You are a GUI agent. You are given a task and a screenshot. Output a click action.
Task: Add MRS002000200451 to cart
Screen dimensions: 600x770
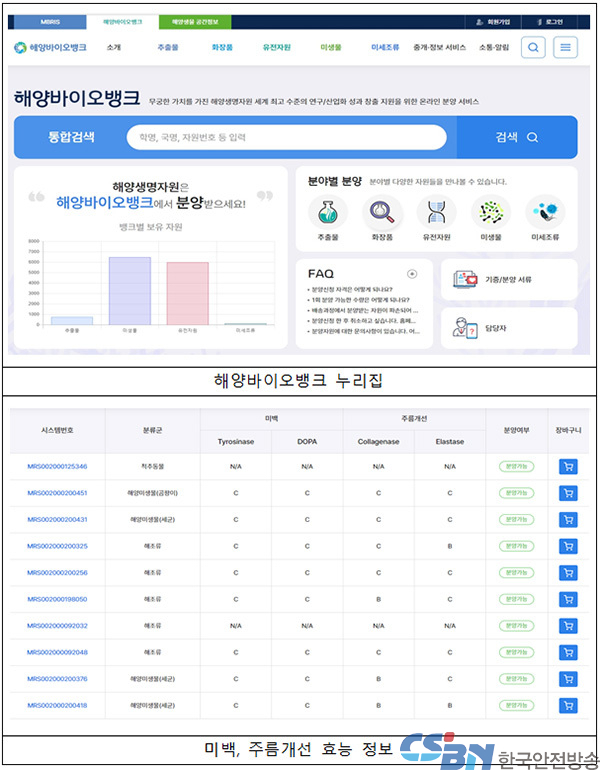click(x=568, y=493)
